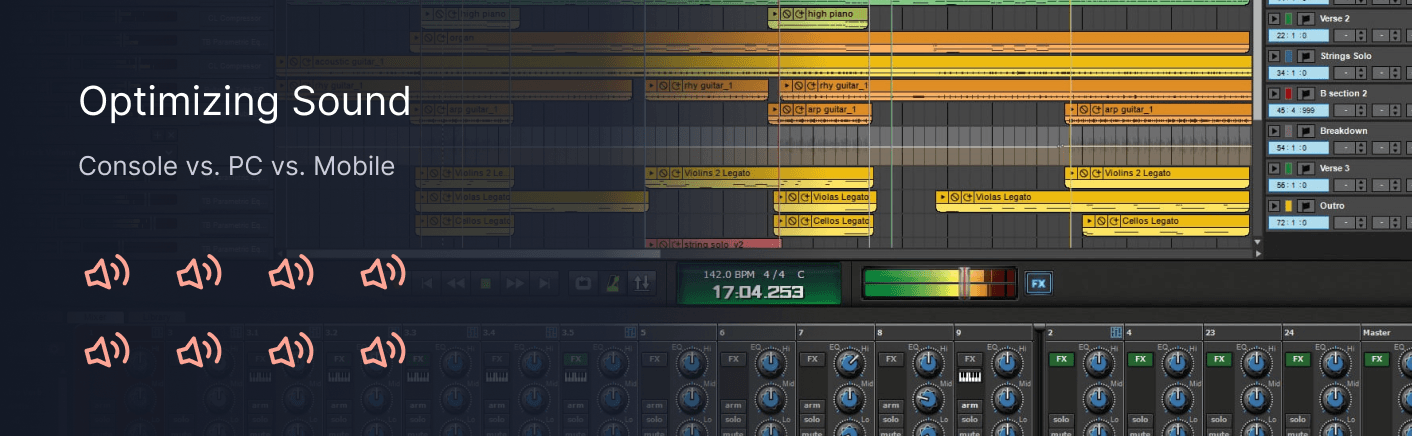The image size is (1412, 436).
Task: Click the flag icon on Breakdown row
Action: (x=1306, y=131)
